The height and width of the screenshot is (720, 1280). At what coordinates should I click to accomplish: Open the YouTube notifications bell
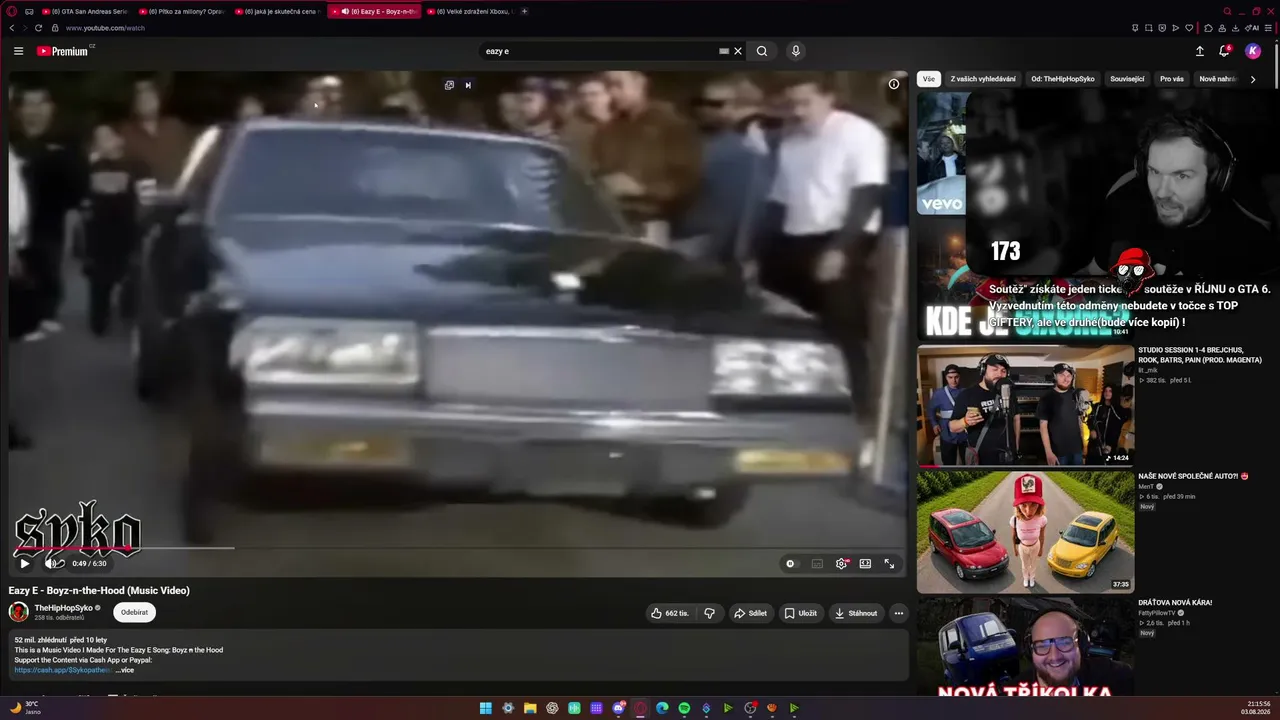(1224, 51)
